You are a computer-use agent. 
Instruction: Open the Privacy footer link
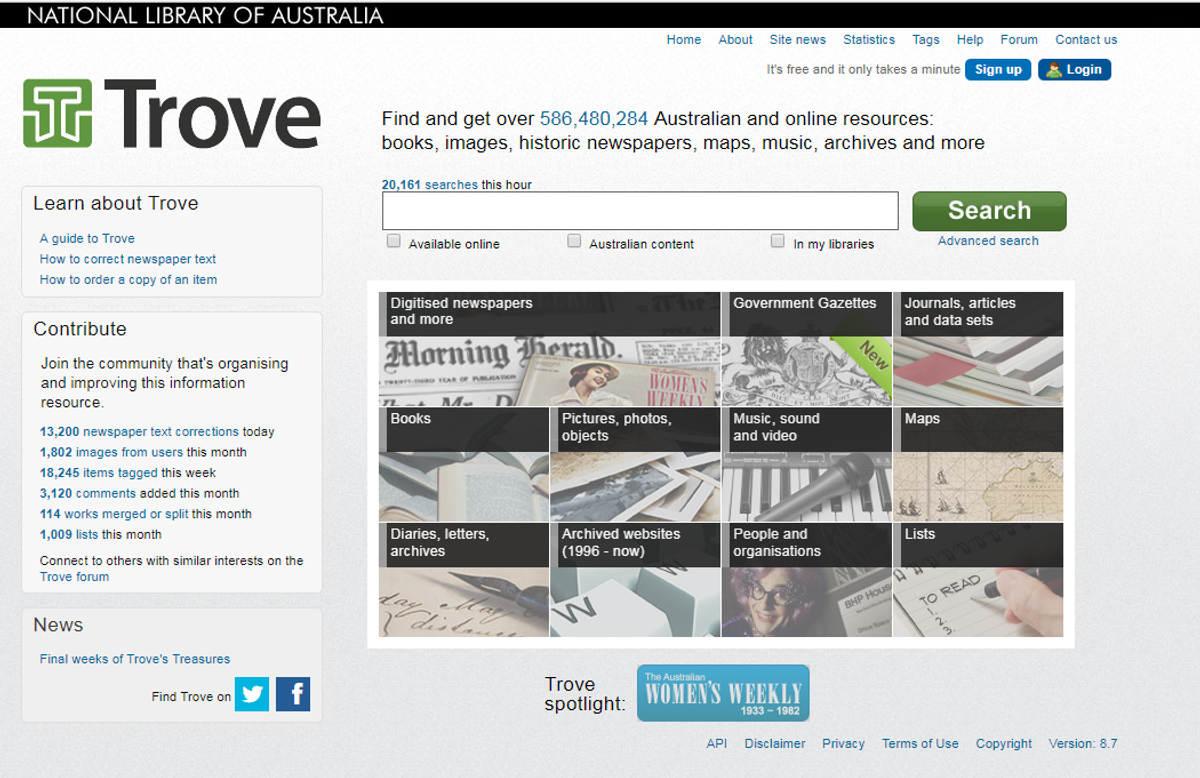click(843, 743)
